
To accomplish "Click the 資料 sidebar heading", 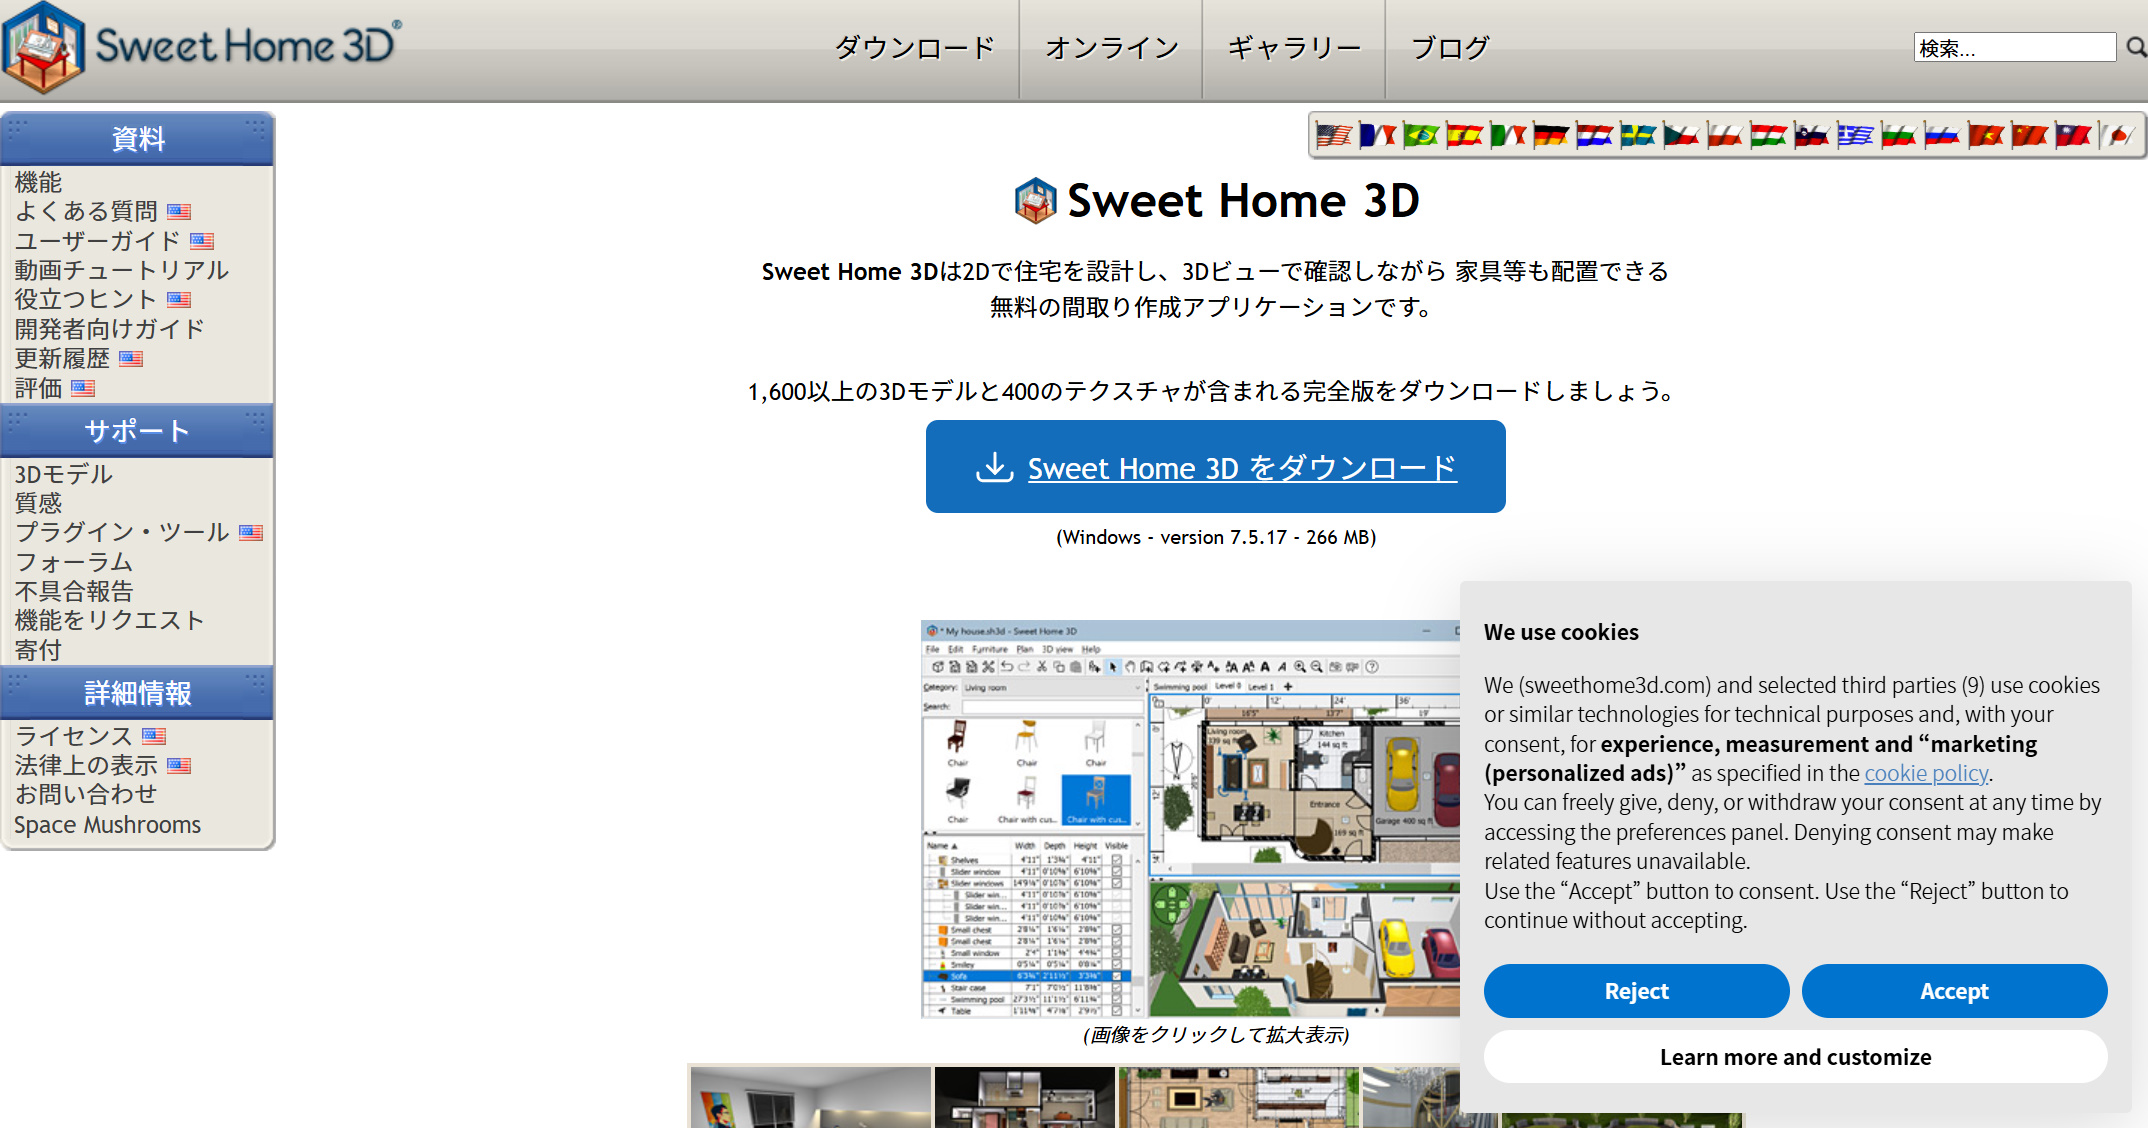I will [138, 139].
